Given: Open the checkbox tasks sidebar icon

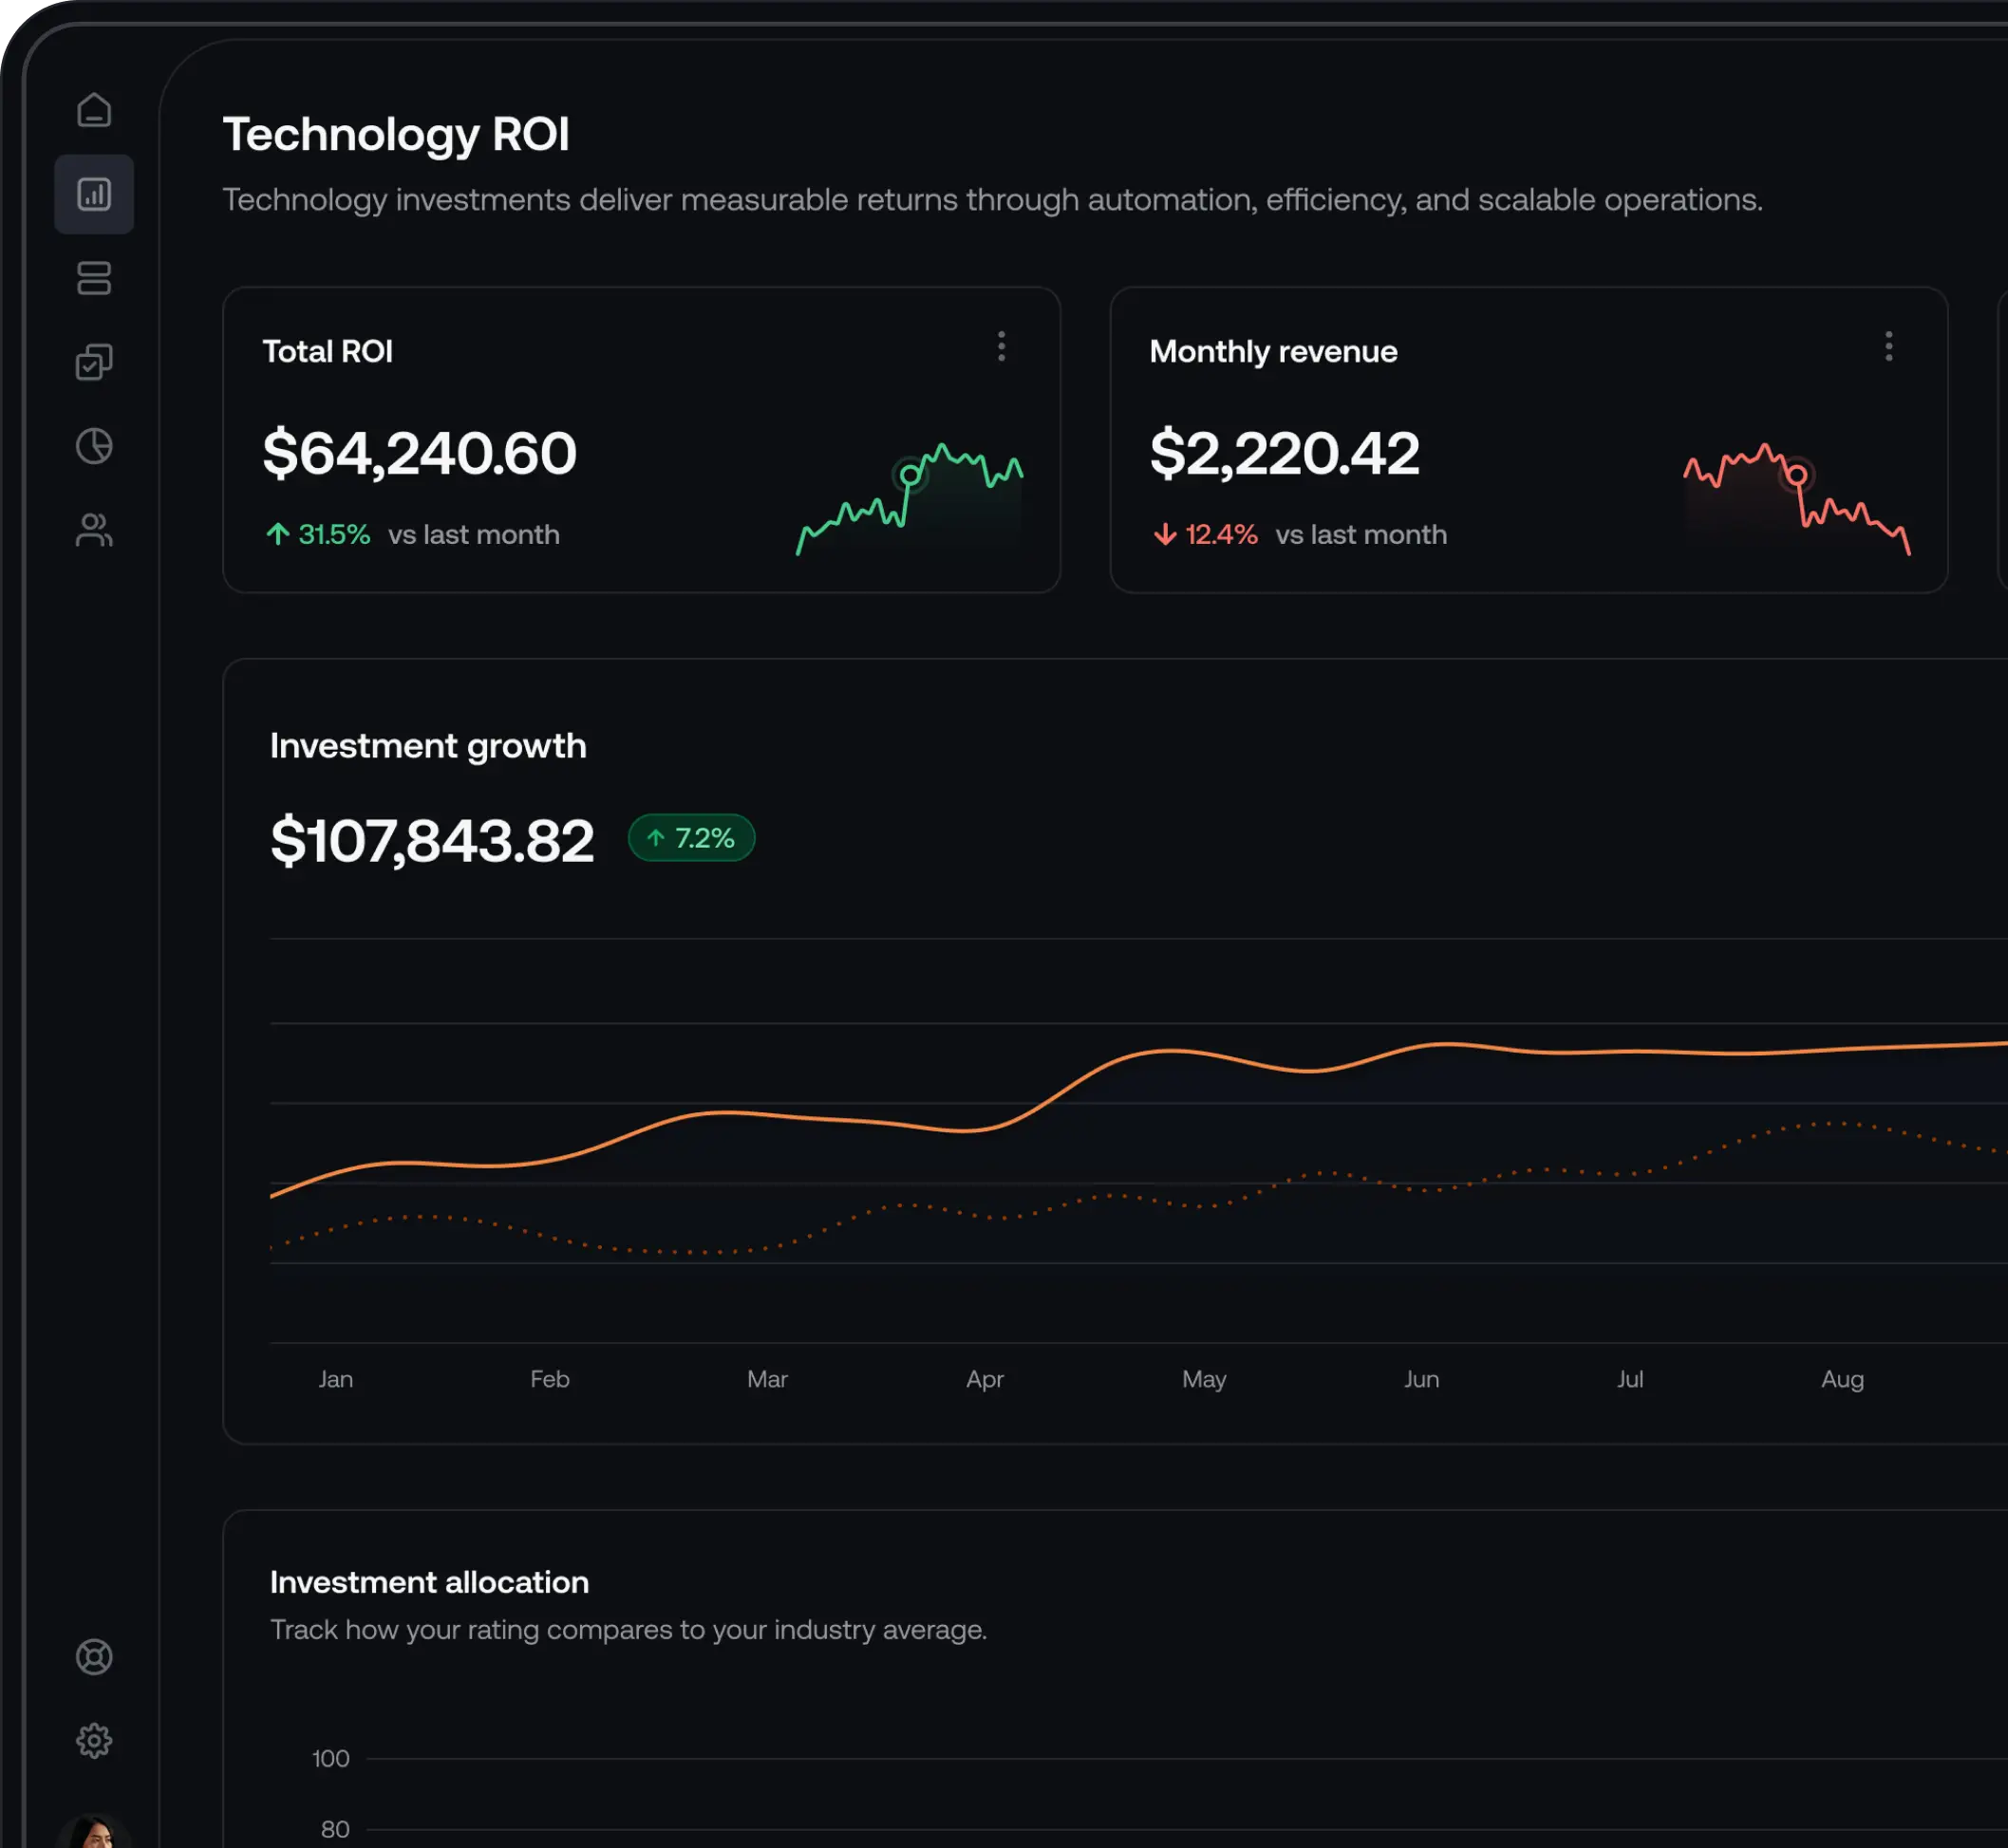Looking at the screenshot, I should tap(94, 362).
